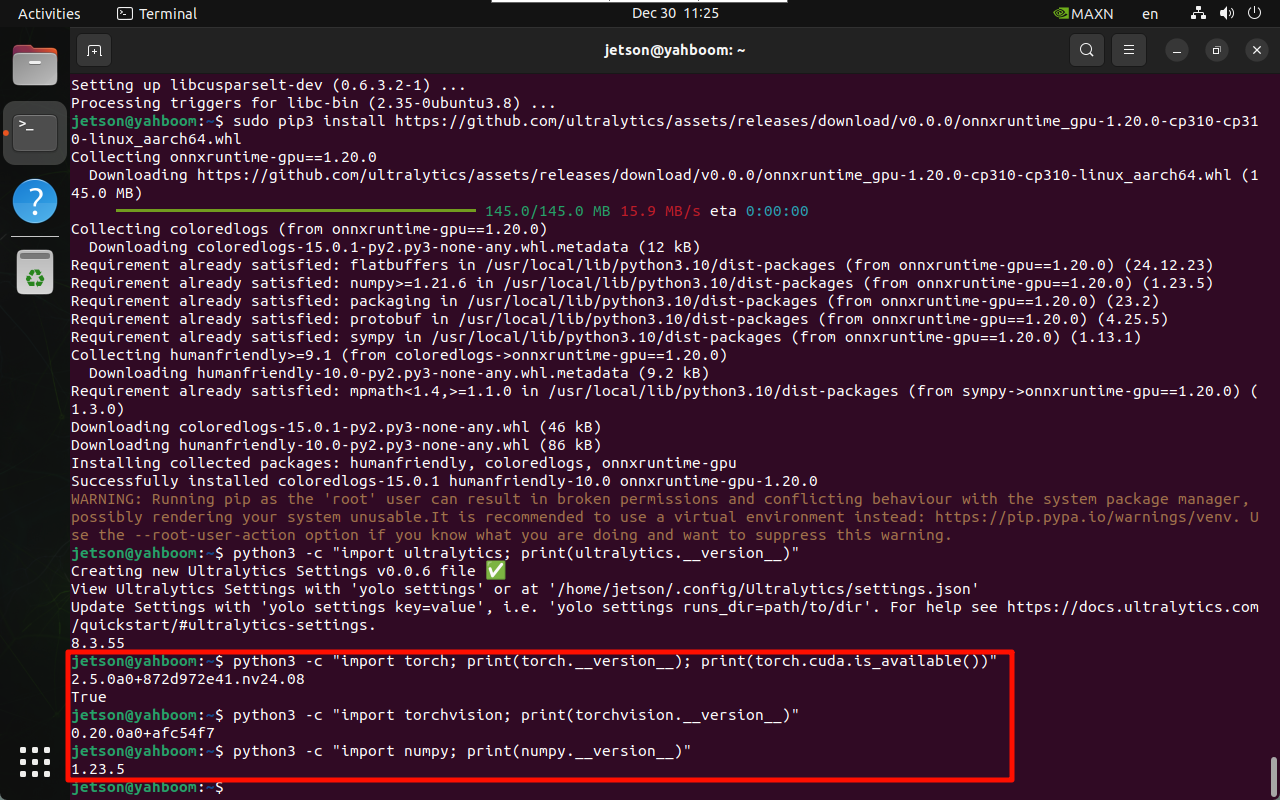1280x800 pixels.
Task: Open the terminal hamburger menu
Action: click(x=1128, y=49)
